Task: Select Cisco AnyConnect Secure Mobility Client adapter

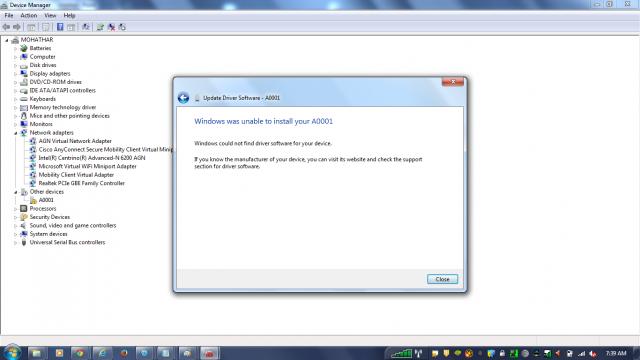Action: (x=106, y=150)
